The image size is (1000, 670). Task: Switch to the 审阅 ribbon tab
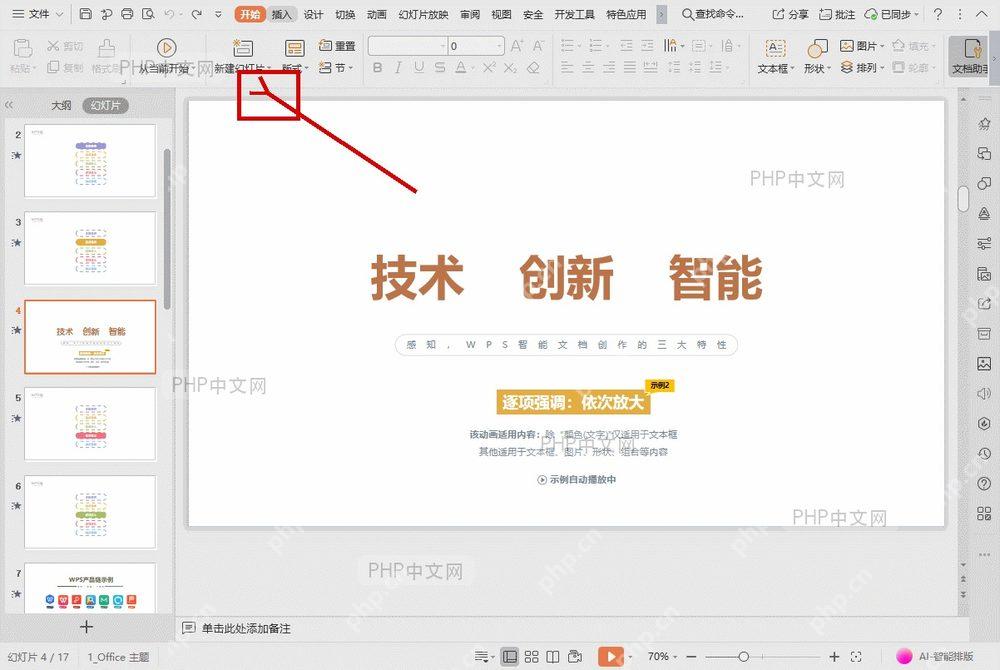(x=470, y=14)
